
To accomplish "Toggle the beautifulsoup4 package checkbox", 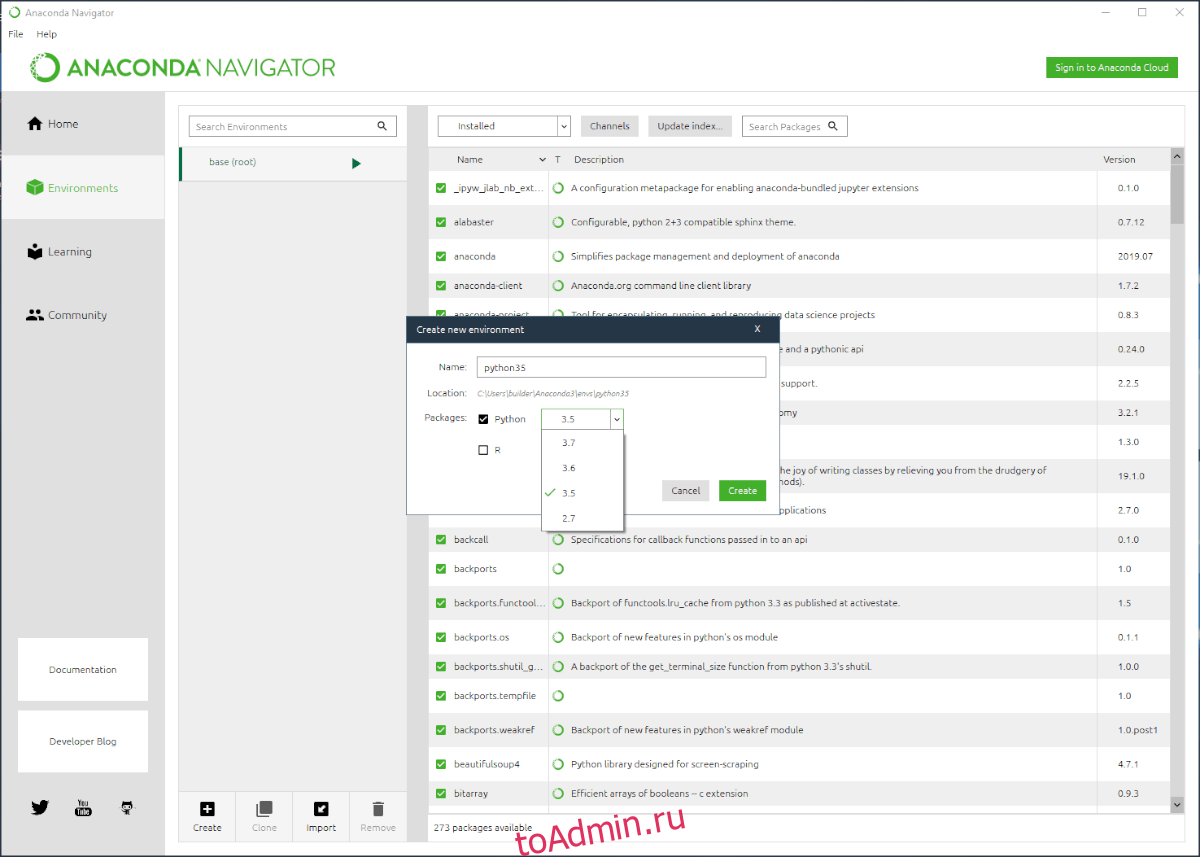I will click(441, 764).
